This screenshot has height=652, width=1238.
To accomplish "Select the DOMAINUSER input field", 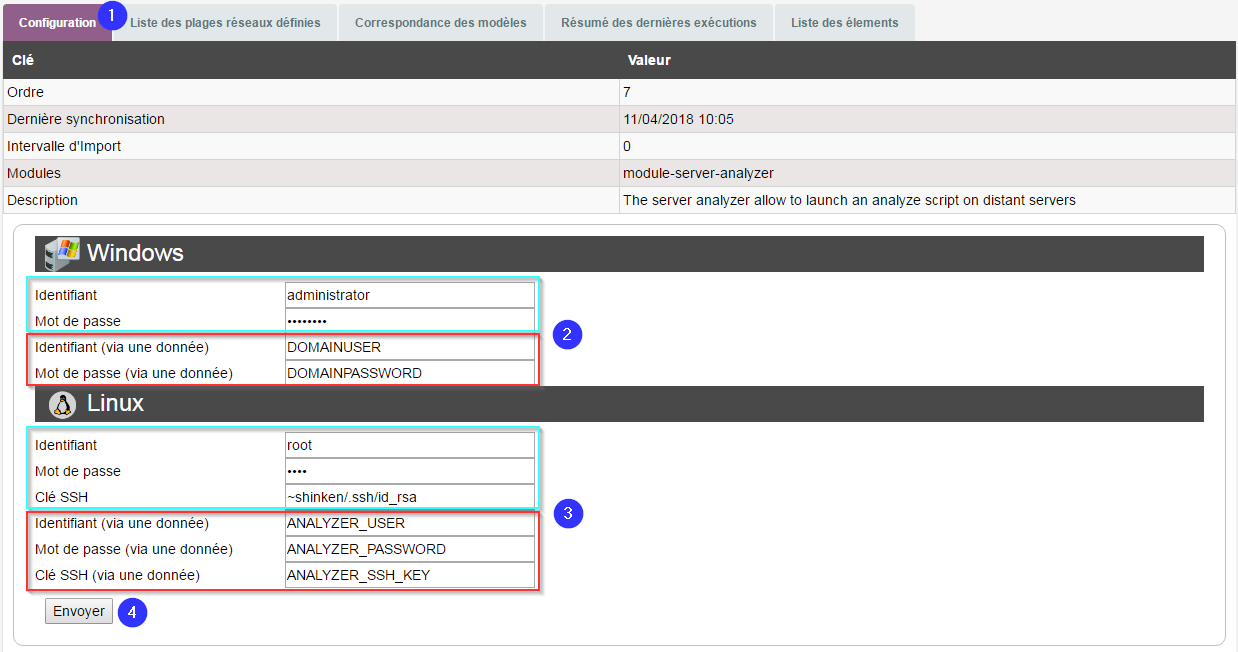I will coord(409,347).
